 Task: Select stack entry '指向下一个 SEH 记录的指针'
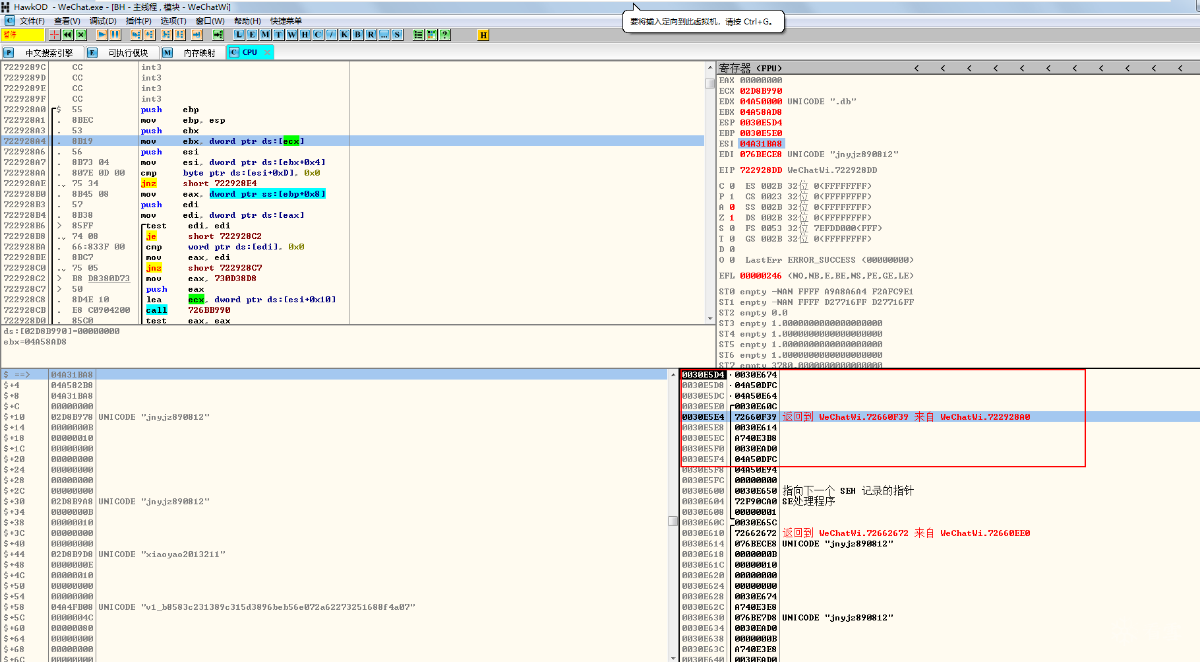(x=848, y=491)
